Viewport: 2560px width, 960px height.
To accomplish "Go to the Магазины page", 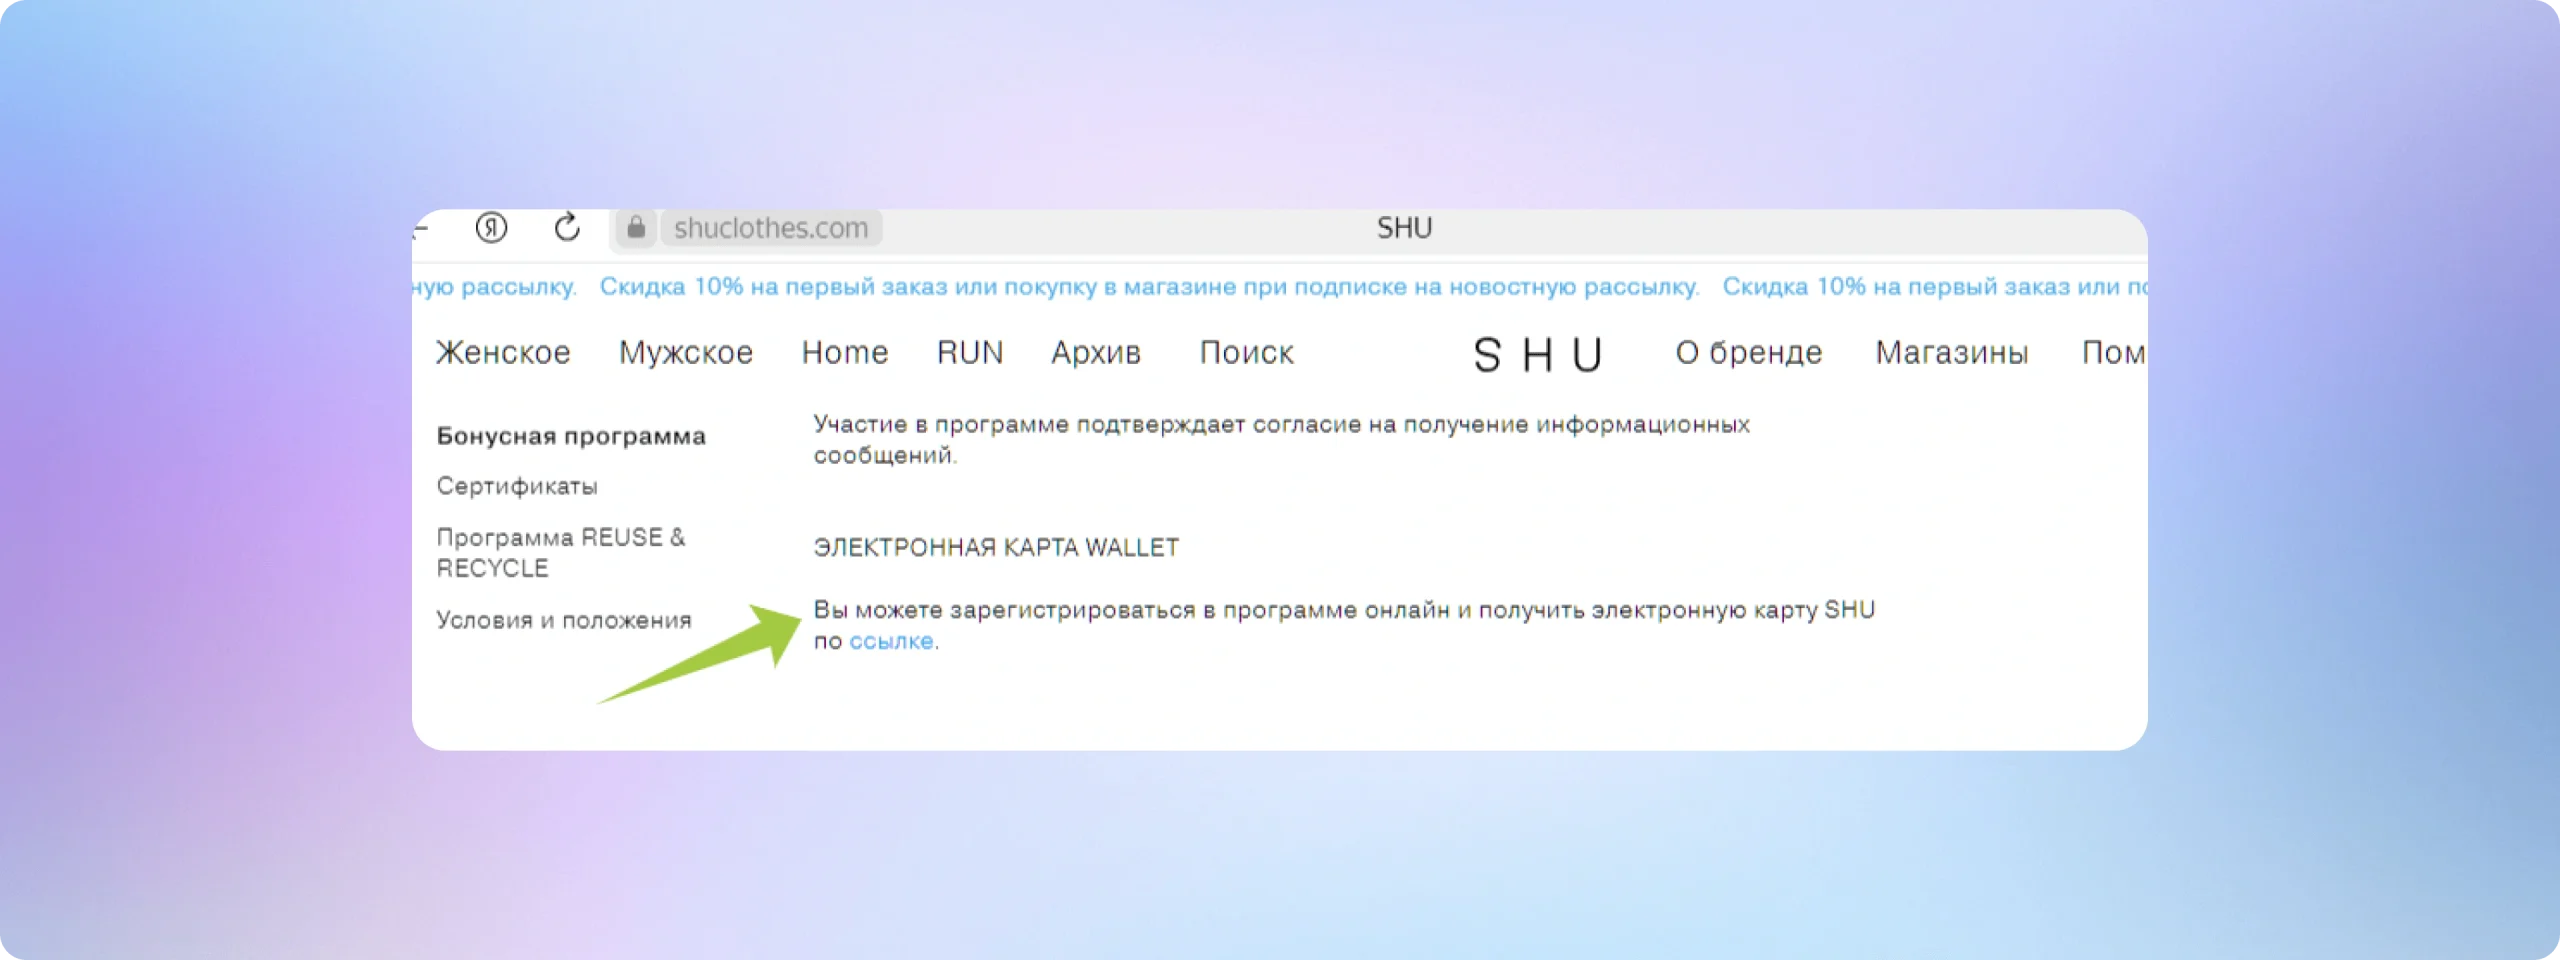I will pos(1952,353).
